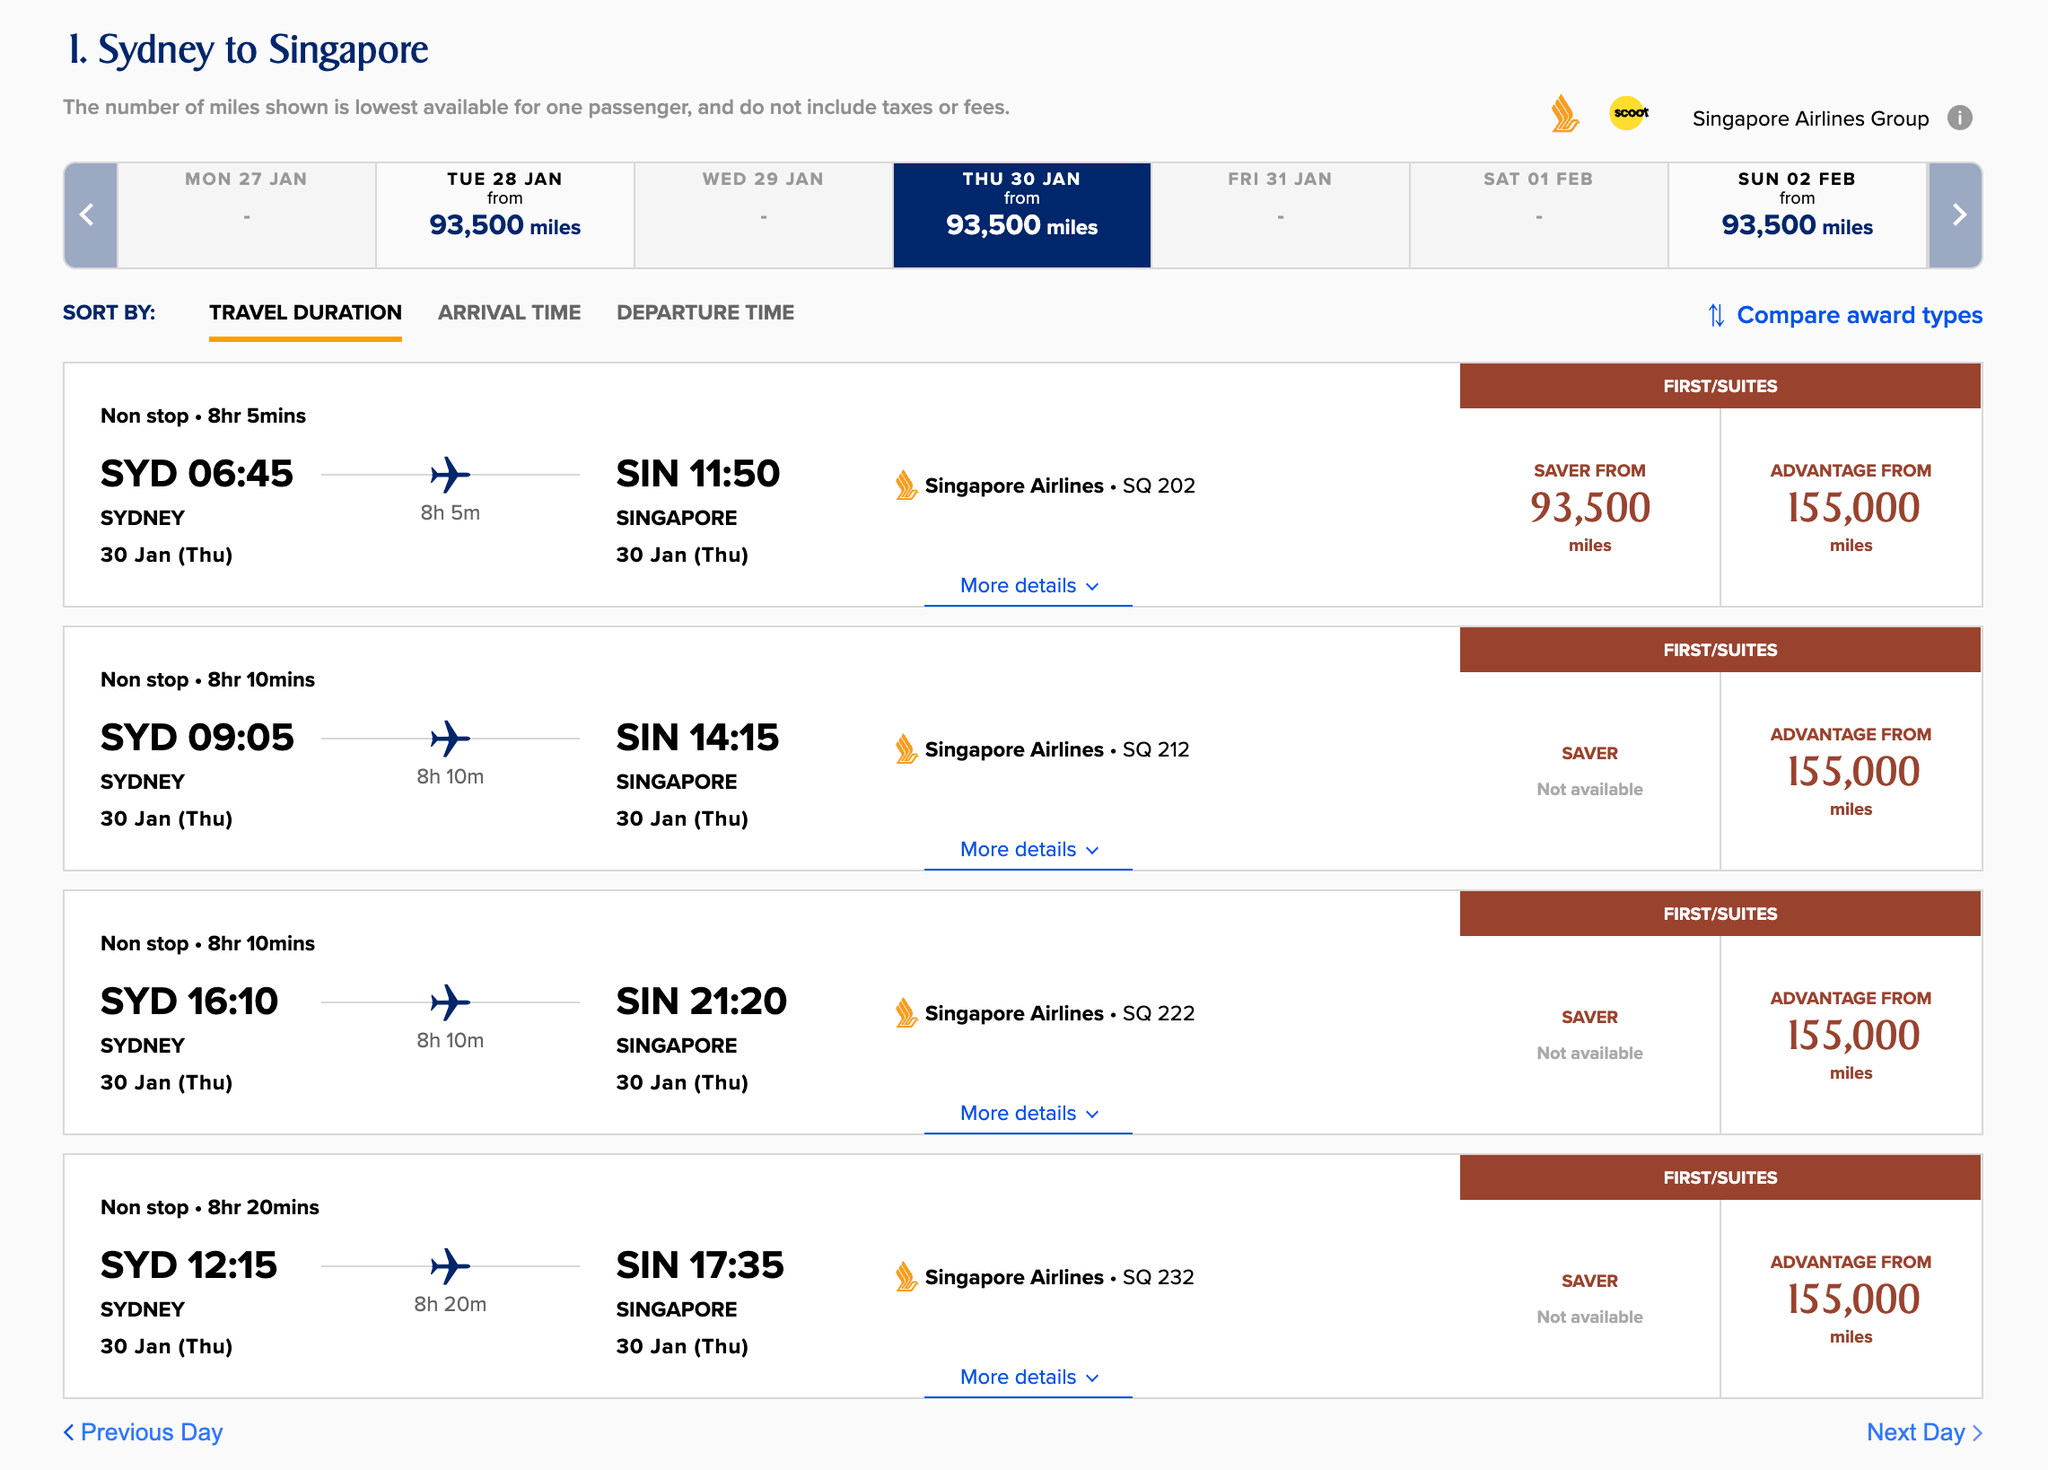Click the Next Day link
Viewport: 2048px width, 1470px height.
1922,1432
